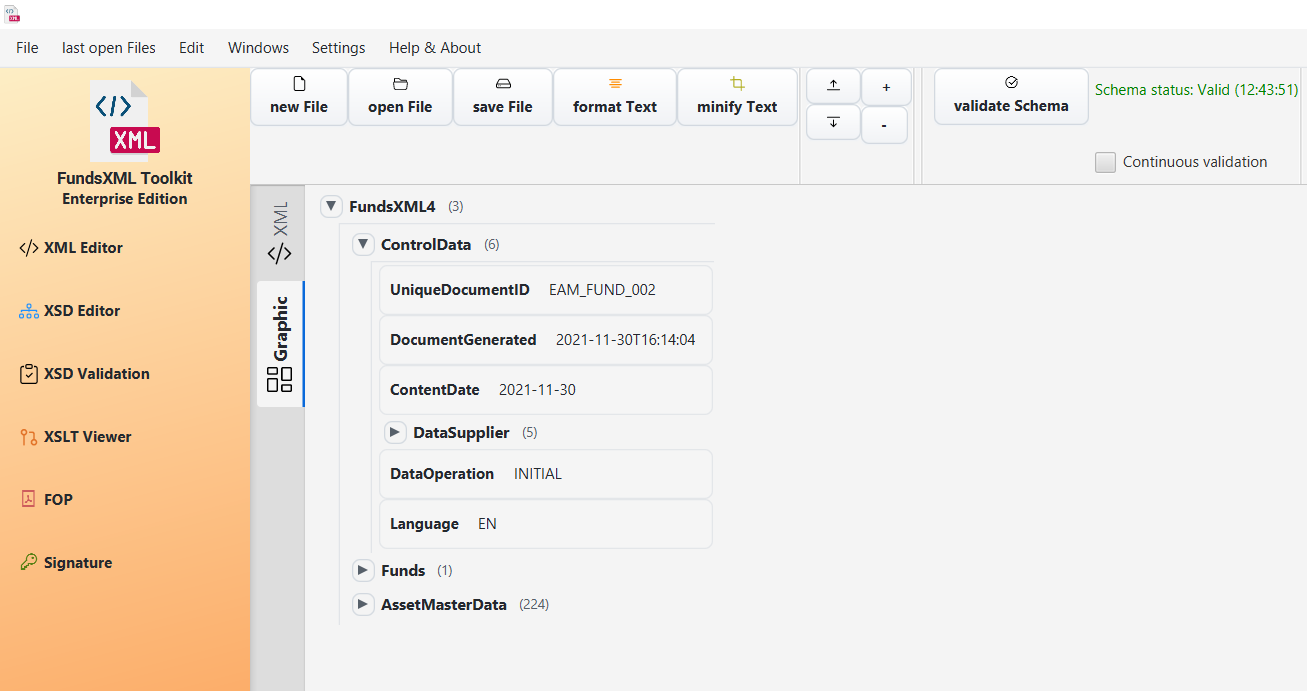Viewport: 1307px width, 691px height.
Task: Click the DocumentGenerated element name
Action: [x=463, y=340]
